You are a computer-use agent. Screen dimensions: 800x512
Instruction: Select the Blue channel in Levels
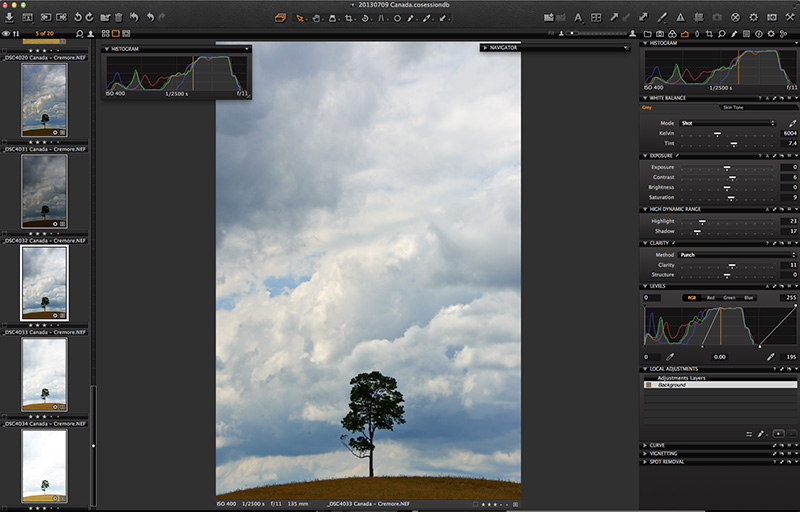tap(749, 297)
